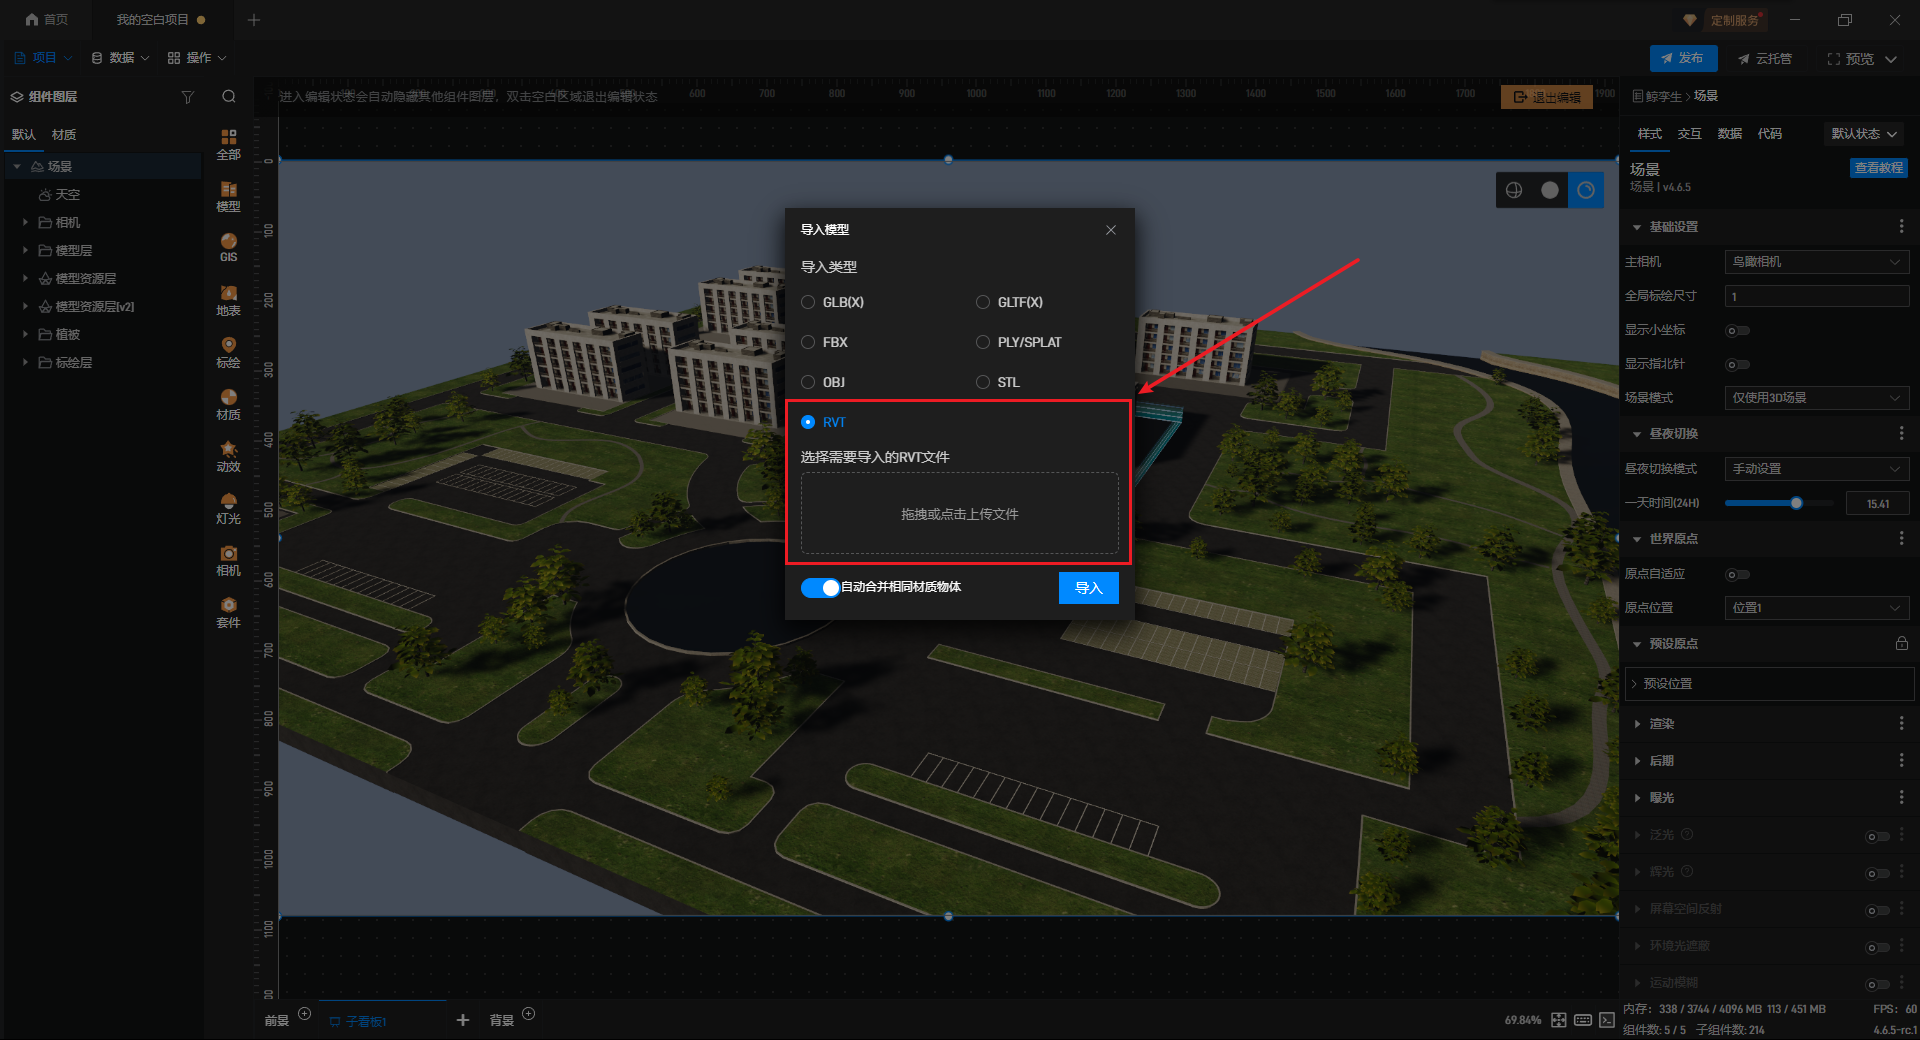The width and height of the screenshot is (1920, 1040).
Task: Open the 灯光 lighting component category
Action: 229,508
